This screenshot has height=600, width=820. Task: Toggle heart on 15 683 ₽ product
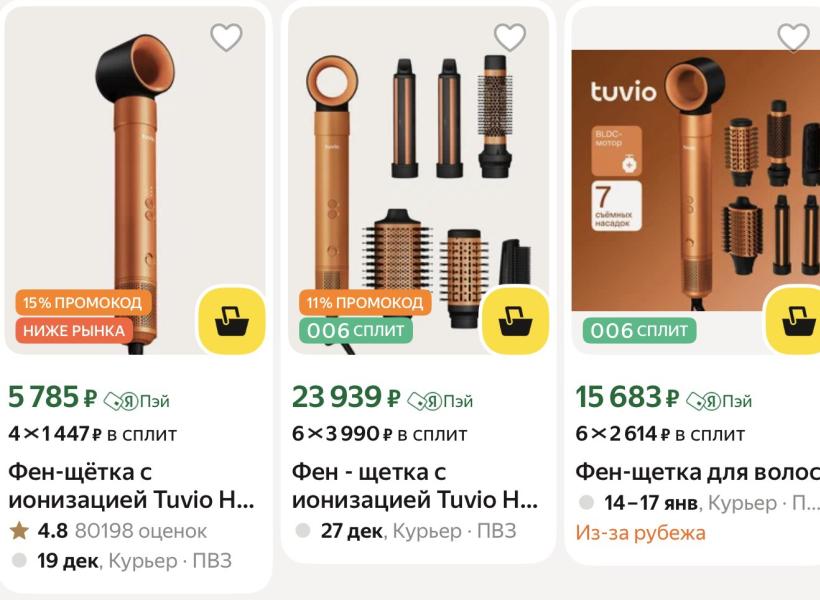(793, 37)
